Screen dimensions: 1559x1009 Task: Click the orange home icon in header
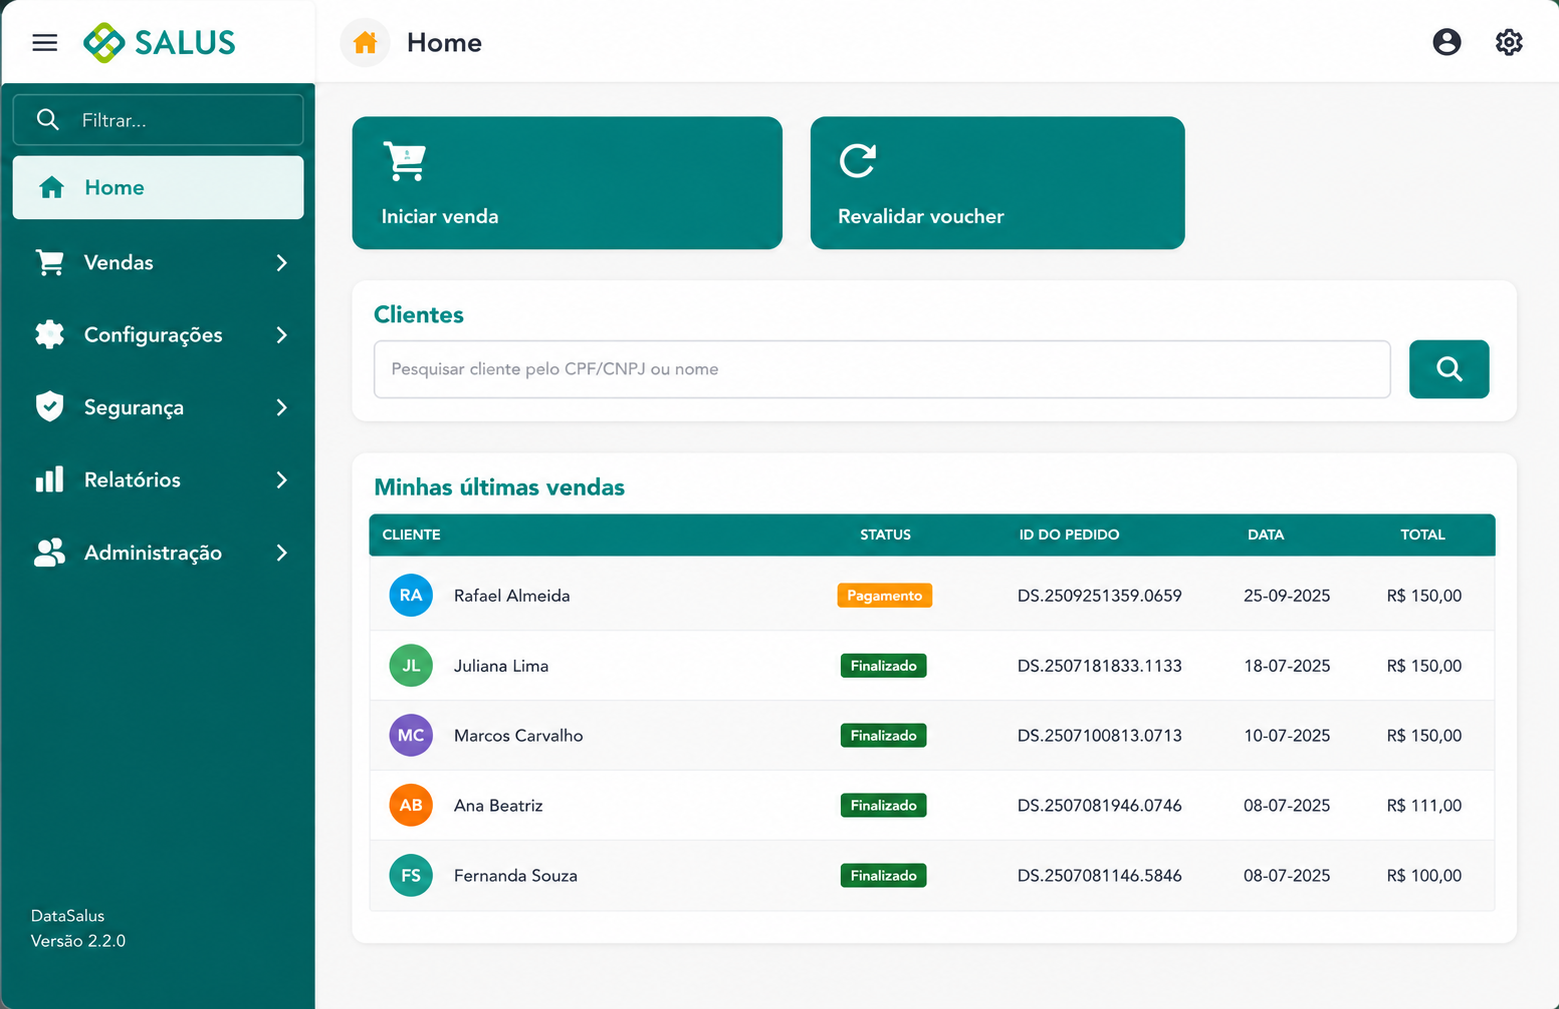(365, 43)
